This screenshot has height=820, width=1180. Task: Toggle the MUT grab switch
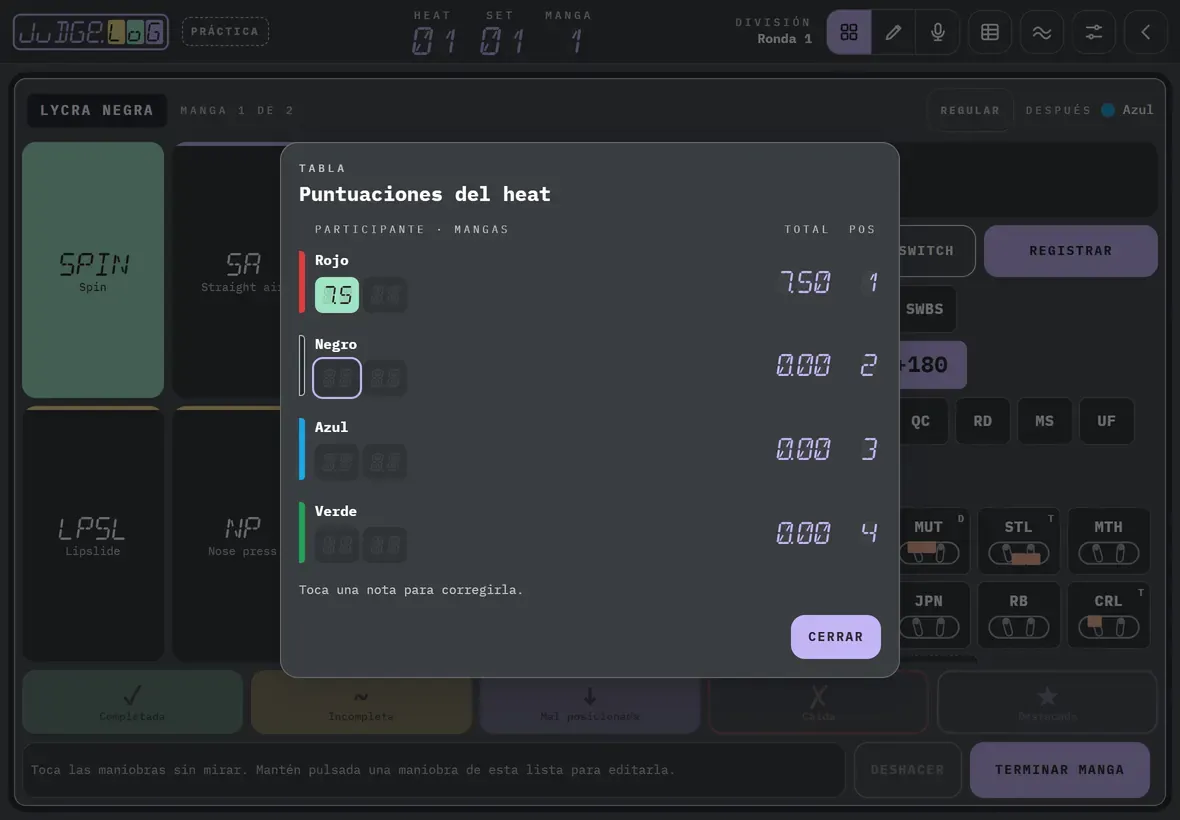[x=929, y=553]
